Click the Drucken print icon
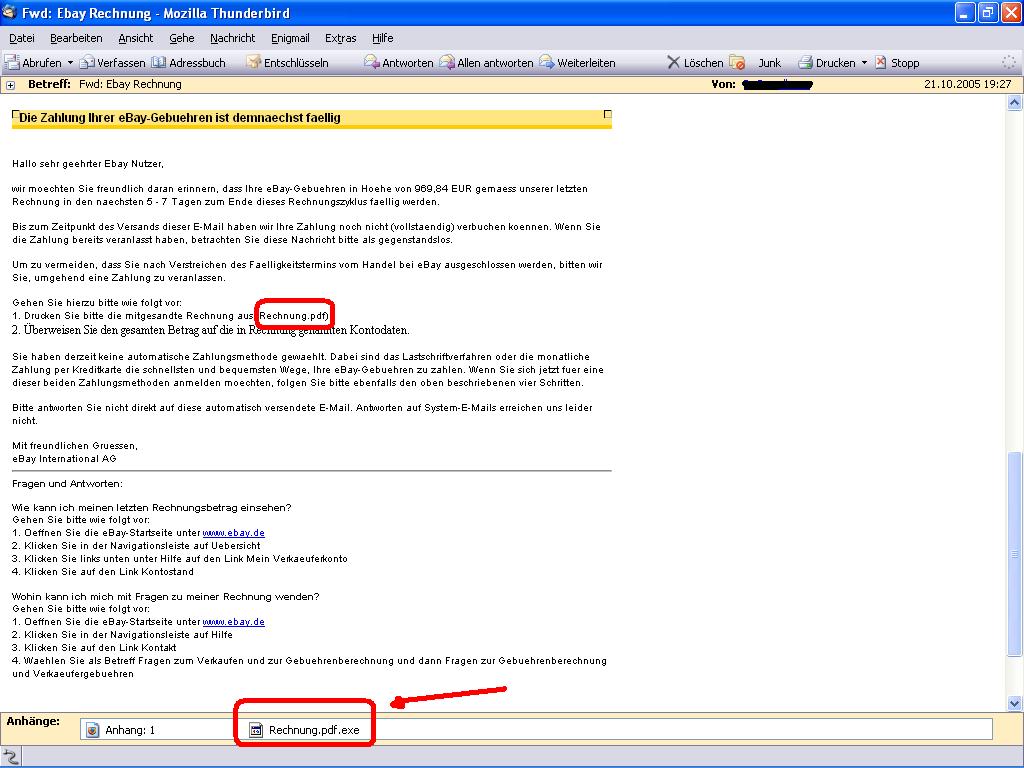 pyautogui.click(x=805, y=63)
